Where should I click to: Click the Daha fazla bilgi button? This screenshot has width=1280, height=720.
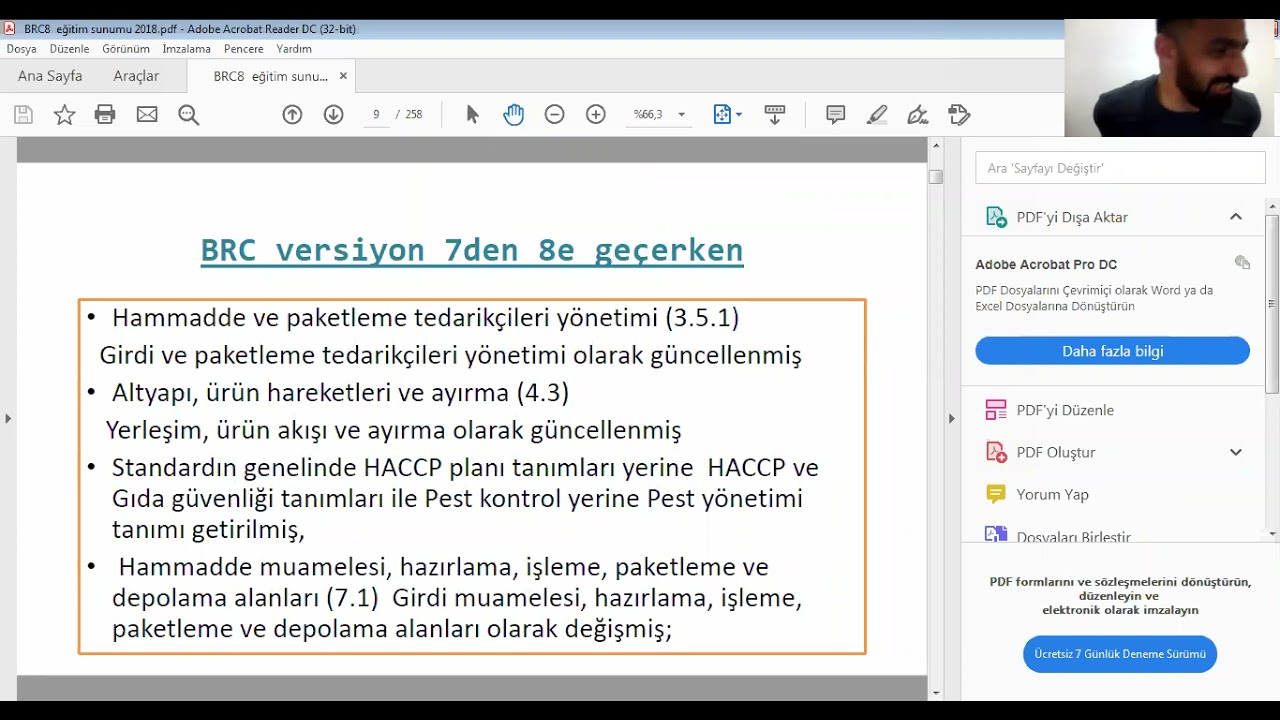click(x=1112, y=351)
